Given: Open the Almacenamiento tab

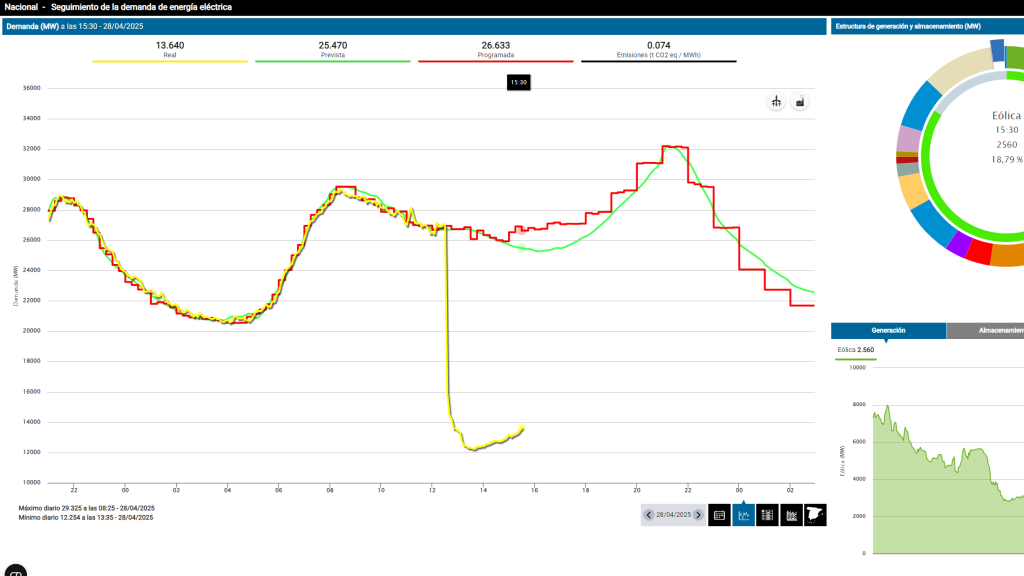Looking at the screenshot, I should (990, 330).
